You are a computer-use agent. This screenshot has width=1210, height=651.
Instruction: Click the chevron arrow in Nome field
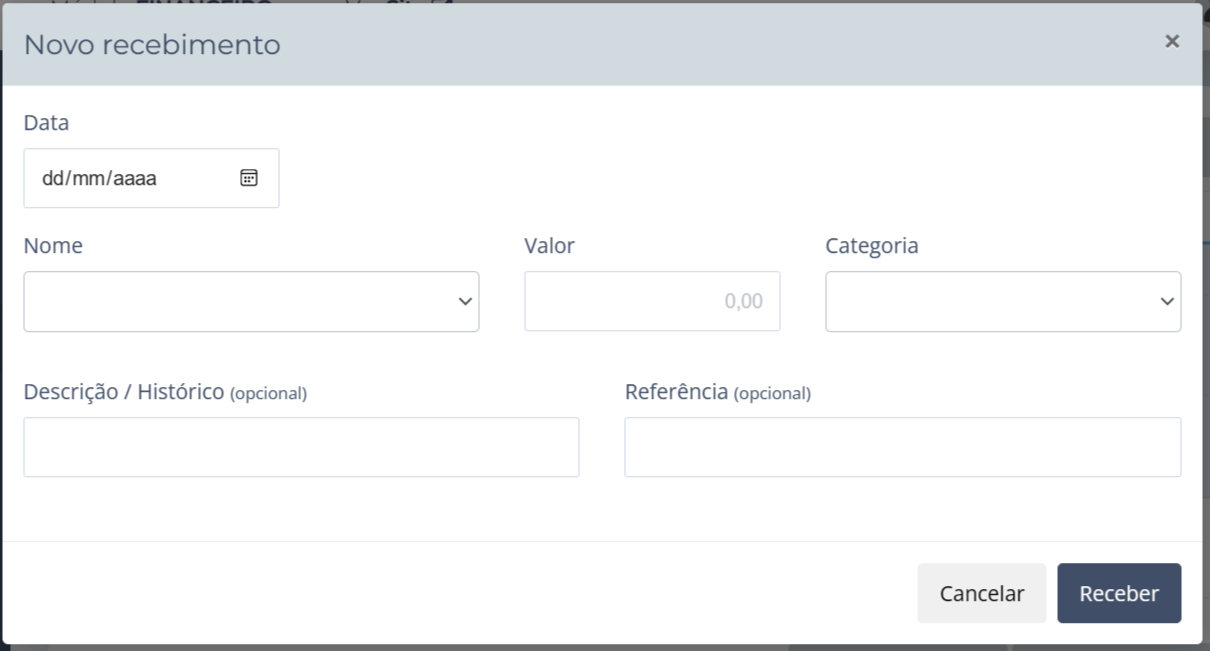tap(465, 301)
